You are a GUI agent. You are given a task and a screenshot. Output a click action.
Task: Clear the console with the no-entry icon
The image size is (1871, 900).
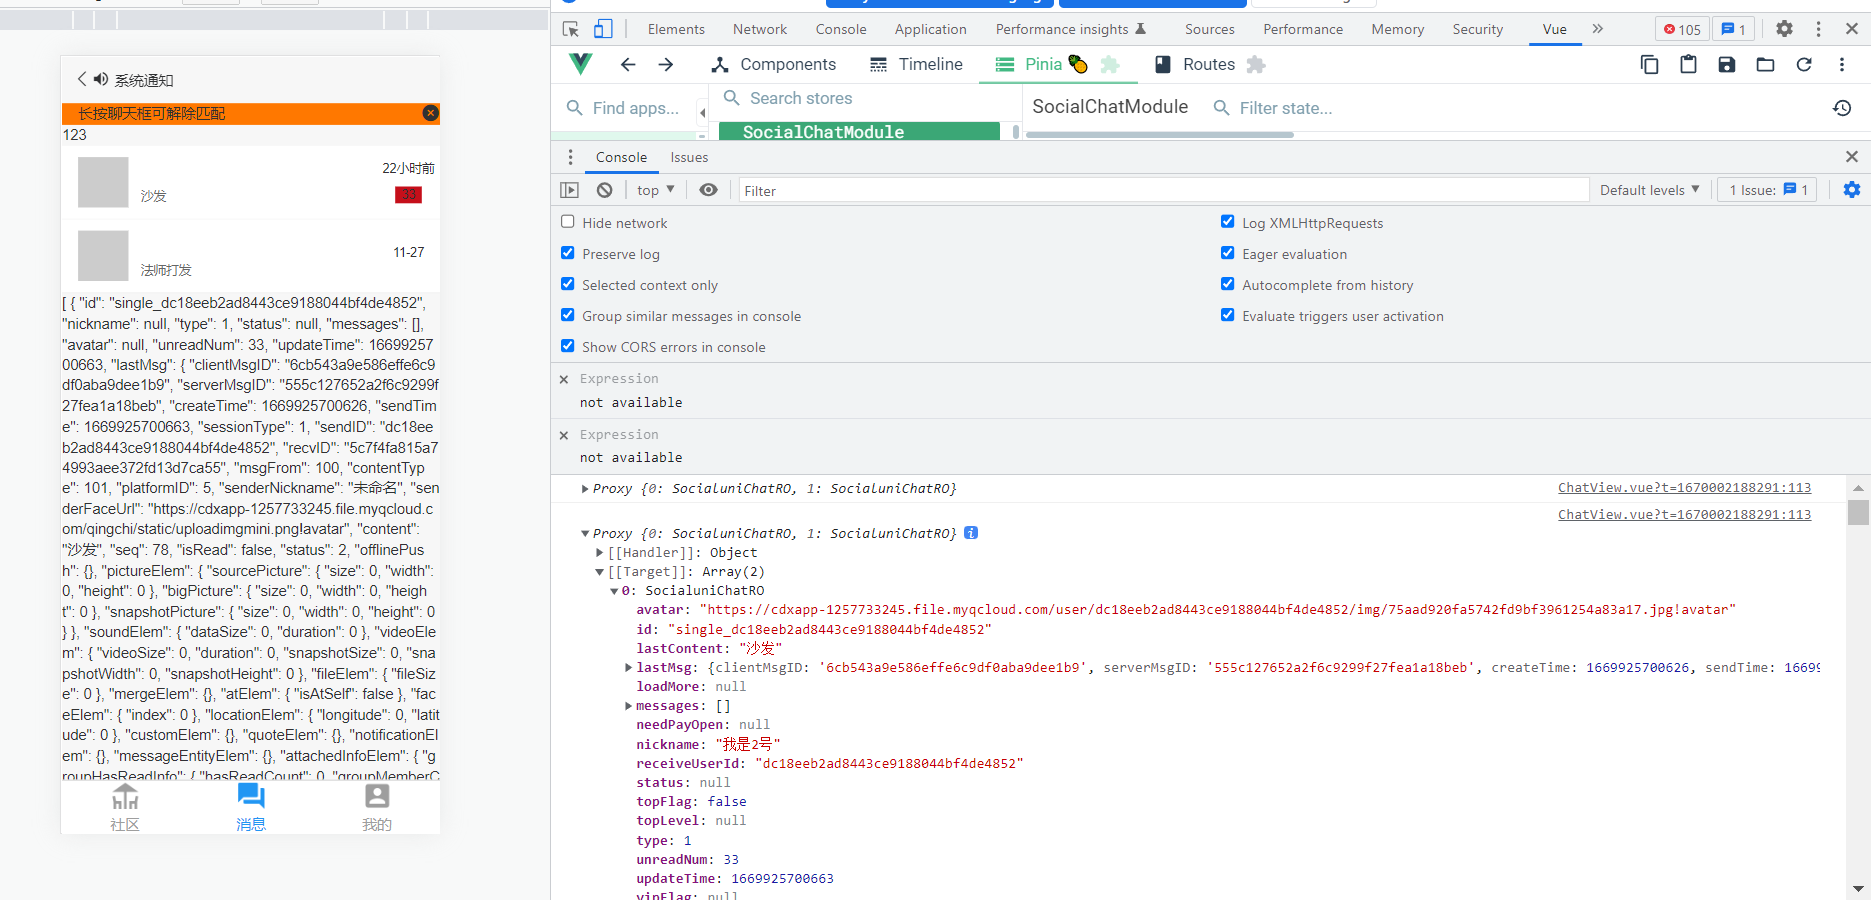click(604, 189)
